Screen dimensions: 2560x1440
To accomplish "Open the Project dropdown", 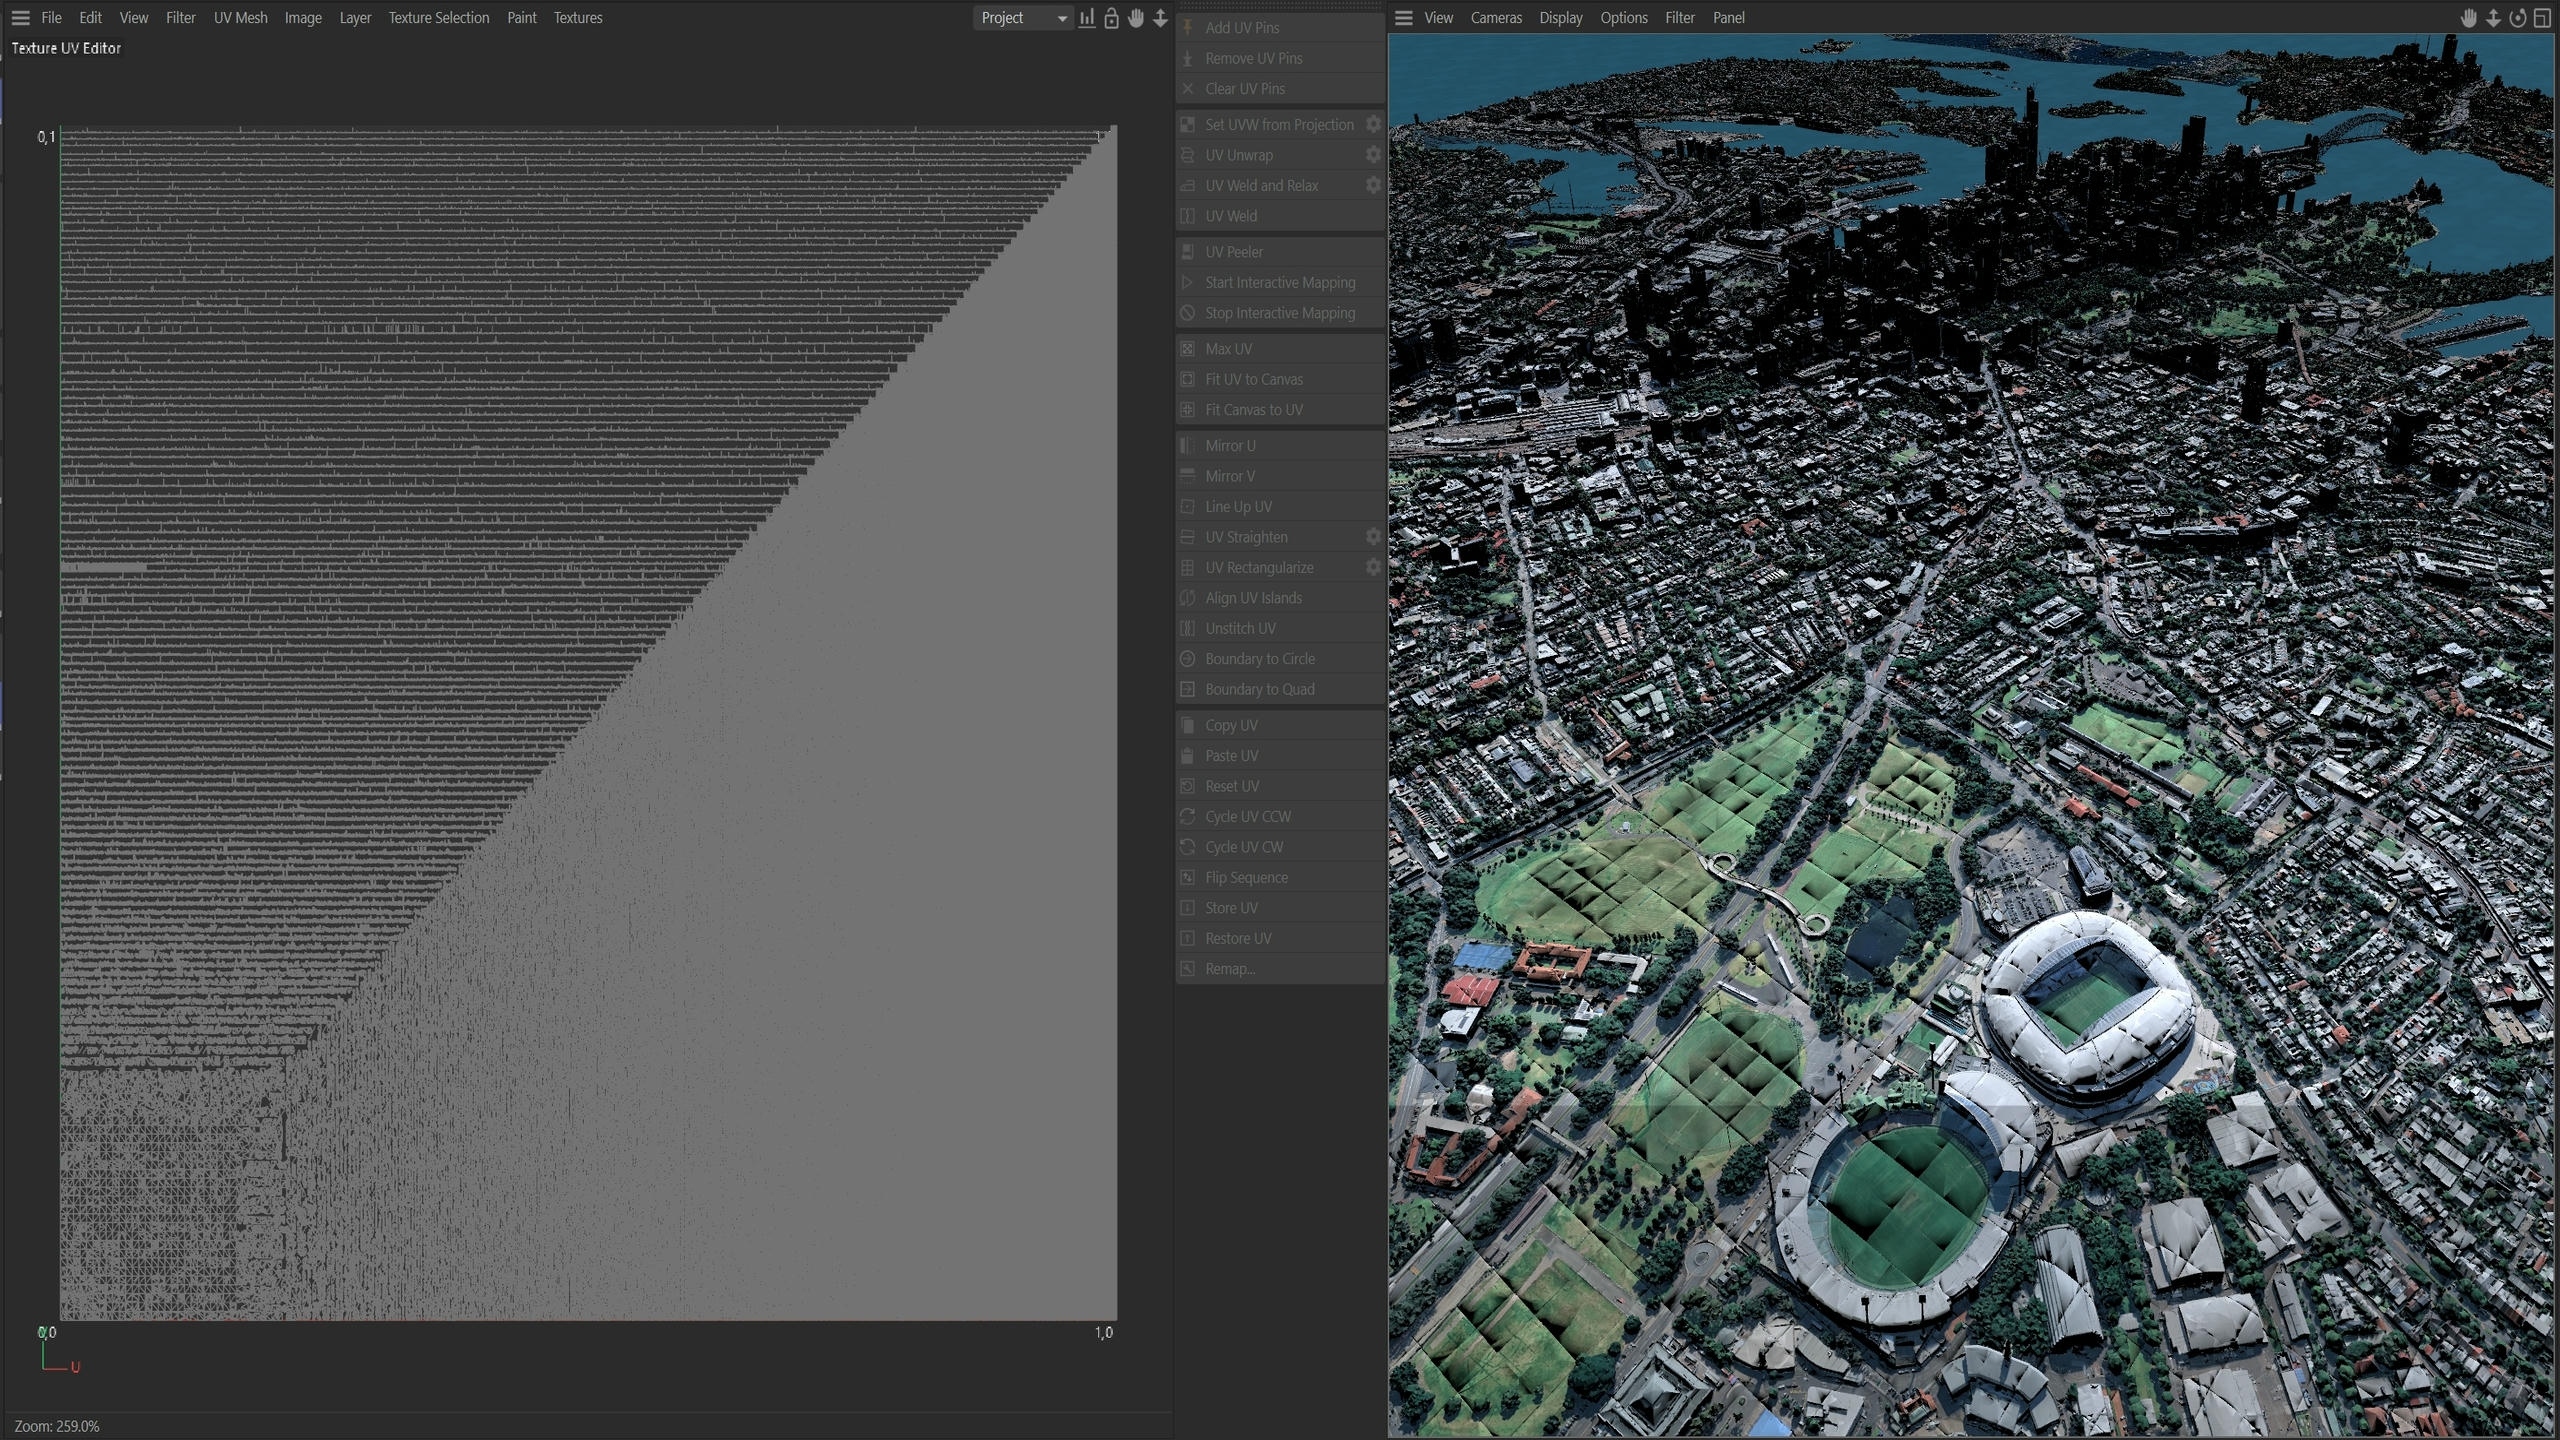I will pyautogui.click(x=1023, y=18).
